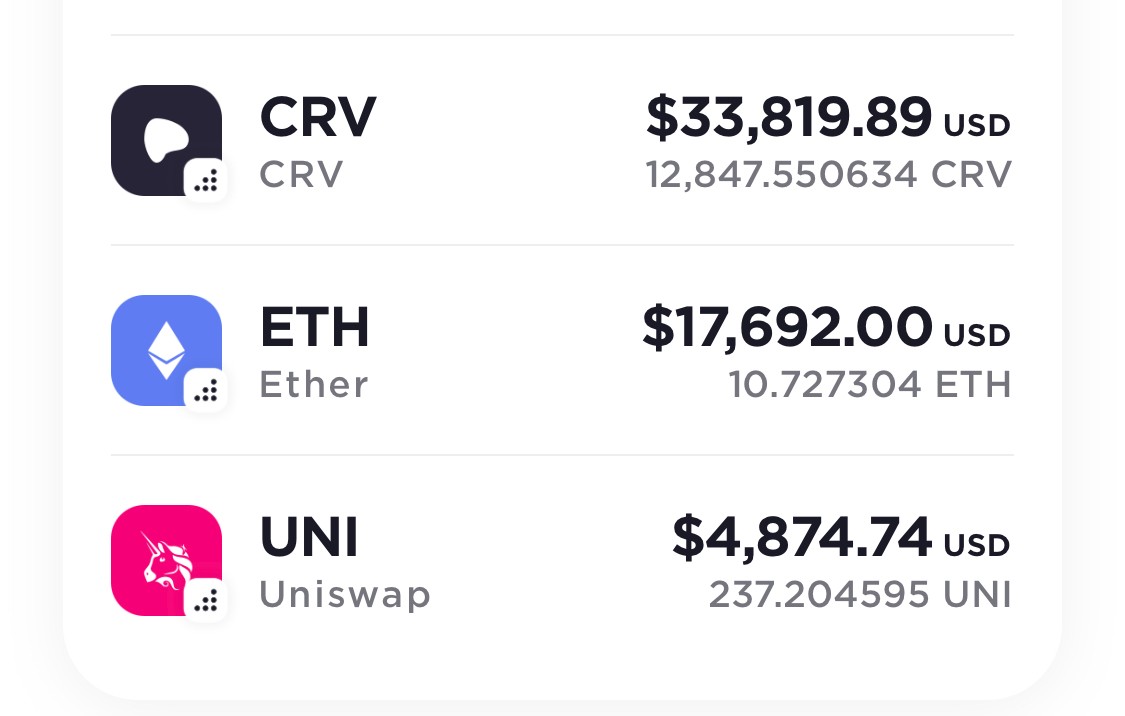
Task: Select the ETH asset title
Action: click(315, 327)
